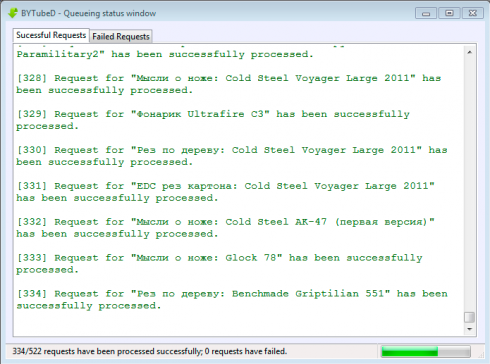Image resolution: width=490 pixels, height=364 pixels.
Task: Maximize the Queueing status window
Action: pos(449,13)
